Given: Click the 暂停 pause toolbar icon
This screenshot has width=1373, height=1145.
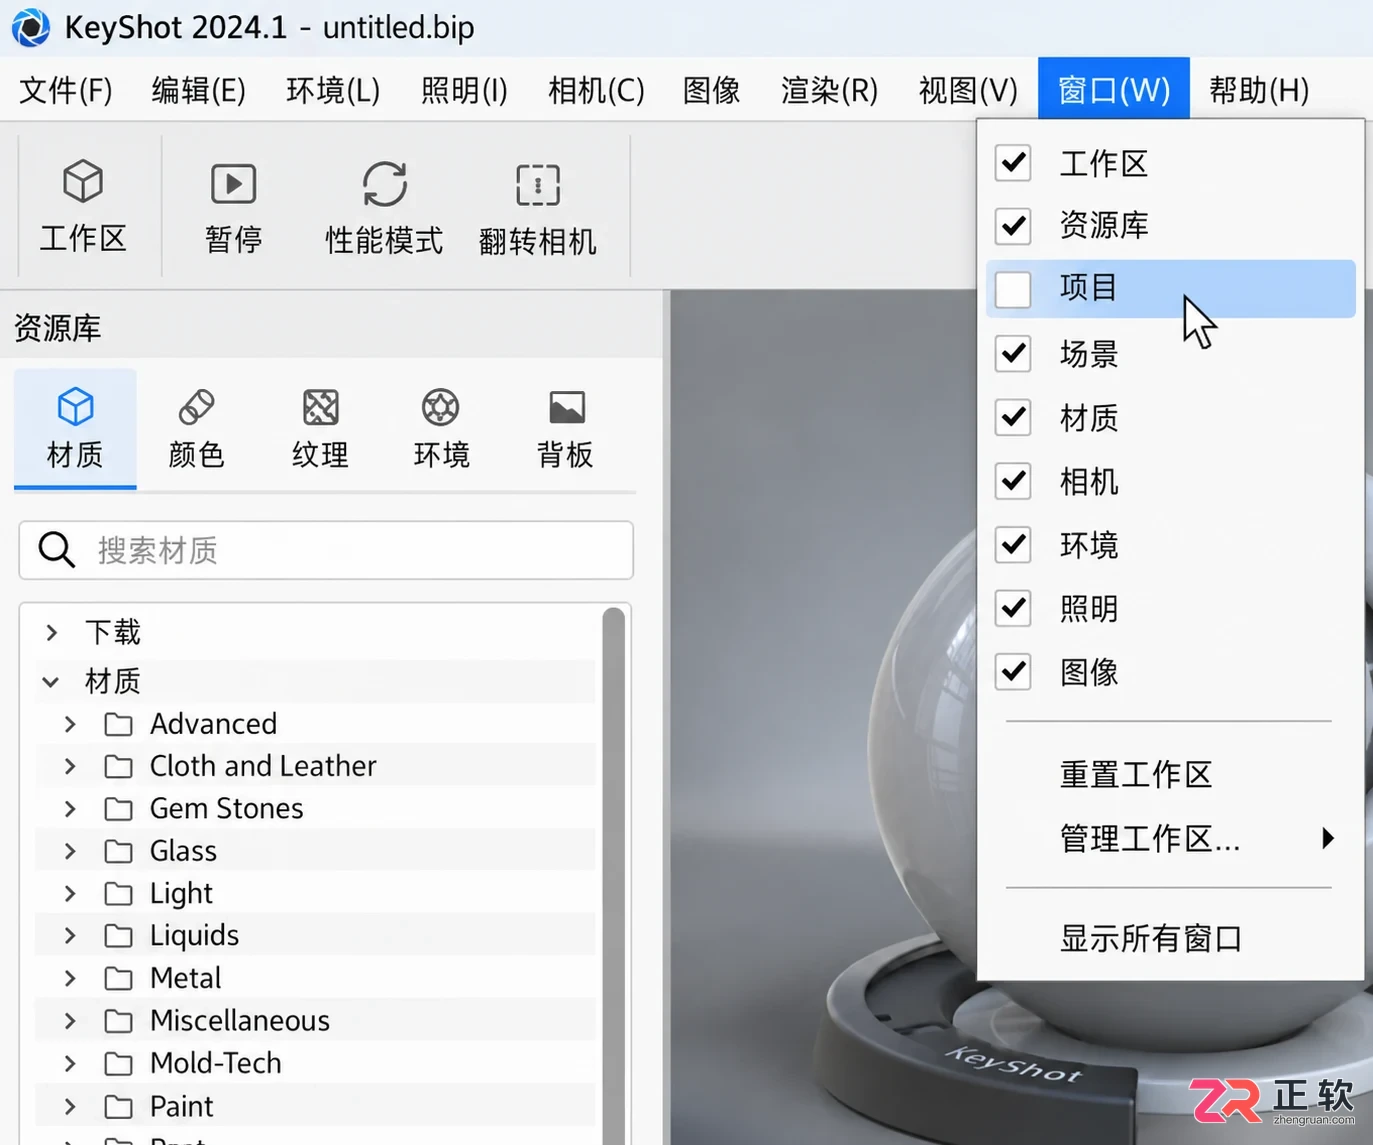Looking at the screenshot, I should click(x=233, y=184).
